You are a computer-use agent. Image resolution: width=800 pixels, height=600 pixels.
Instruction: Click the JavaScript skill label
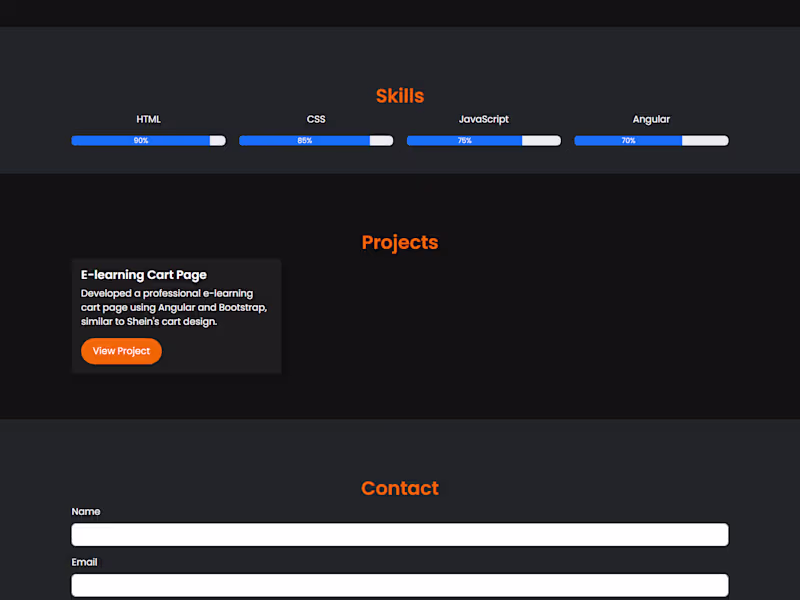click(484, 119)
